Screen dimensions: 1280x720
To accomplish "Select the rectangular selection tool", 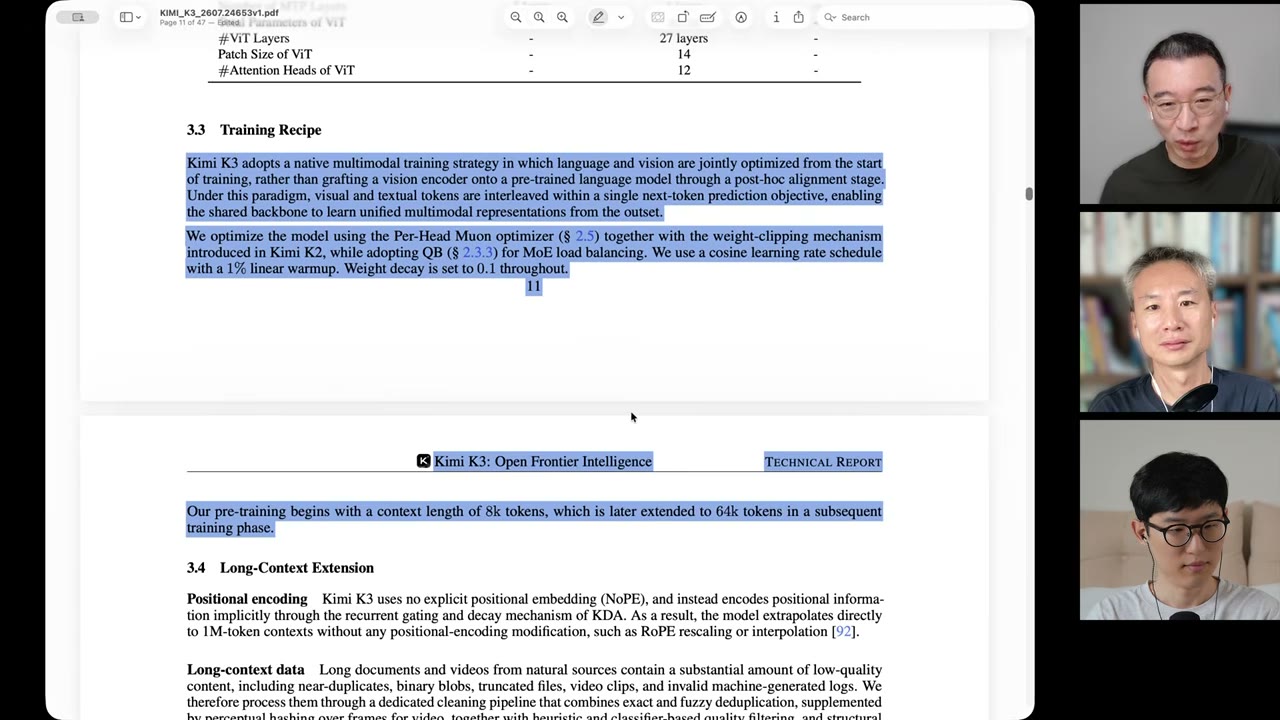I will click(x=657, y=17).
